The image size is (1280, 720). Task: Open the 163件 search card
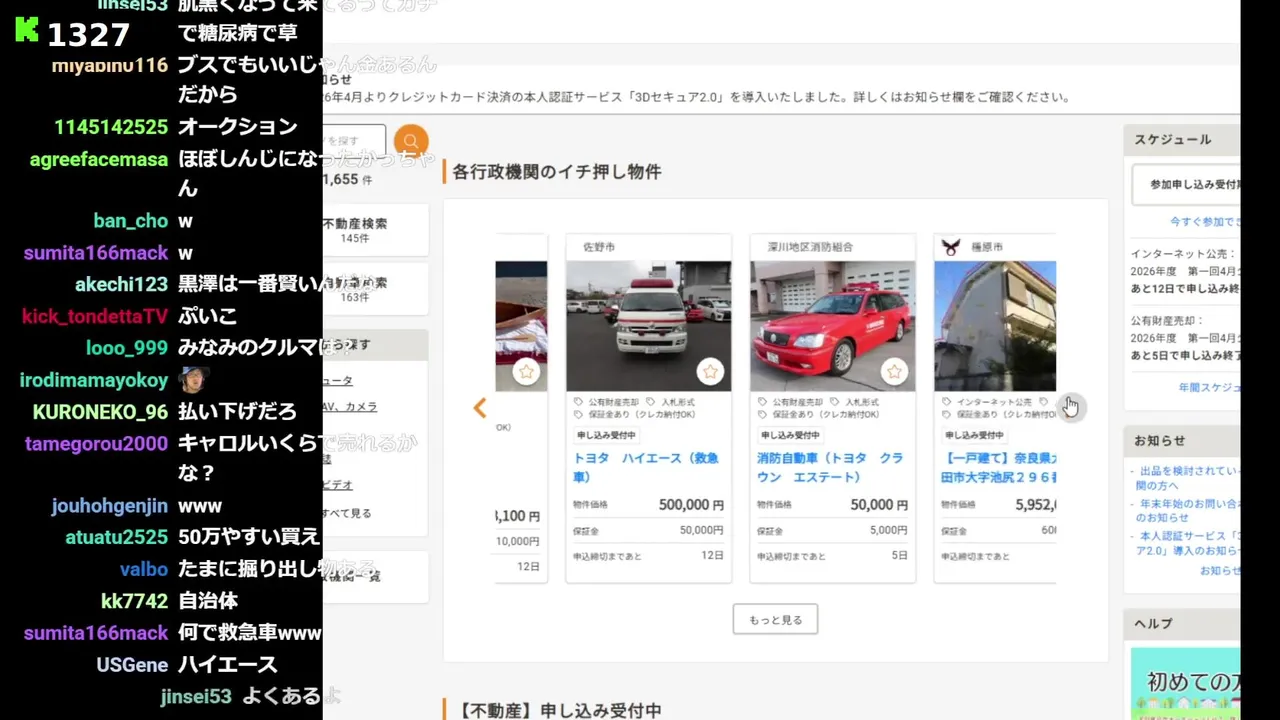click(375, 289)
